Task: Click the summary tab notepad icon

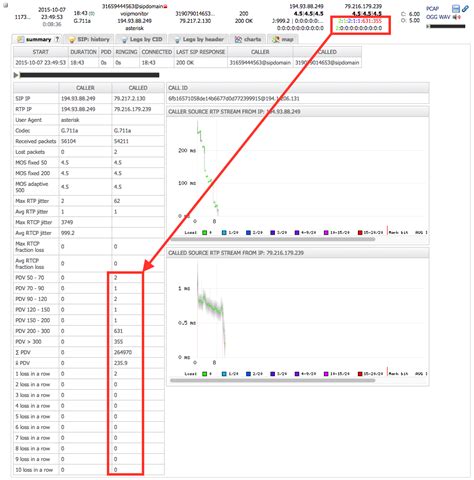Action: pyautogui.click(x=20, y=39)
